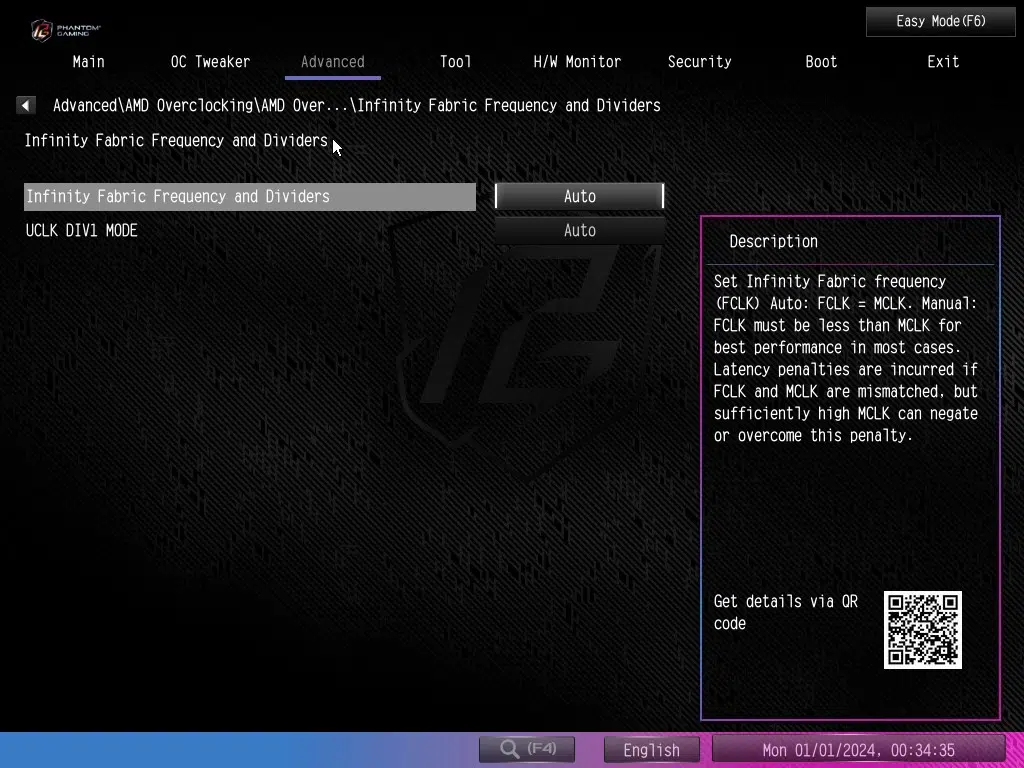Open UCLK DIV1 MODE Auto dropdown

point(579,231)
